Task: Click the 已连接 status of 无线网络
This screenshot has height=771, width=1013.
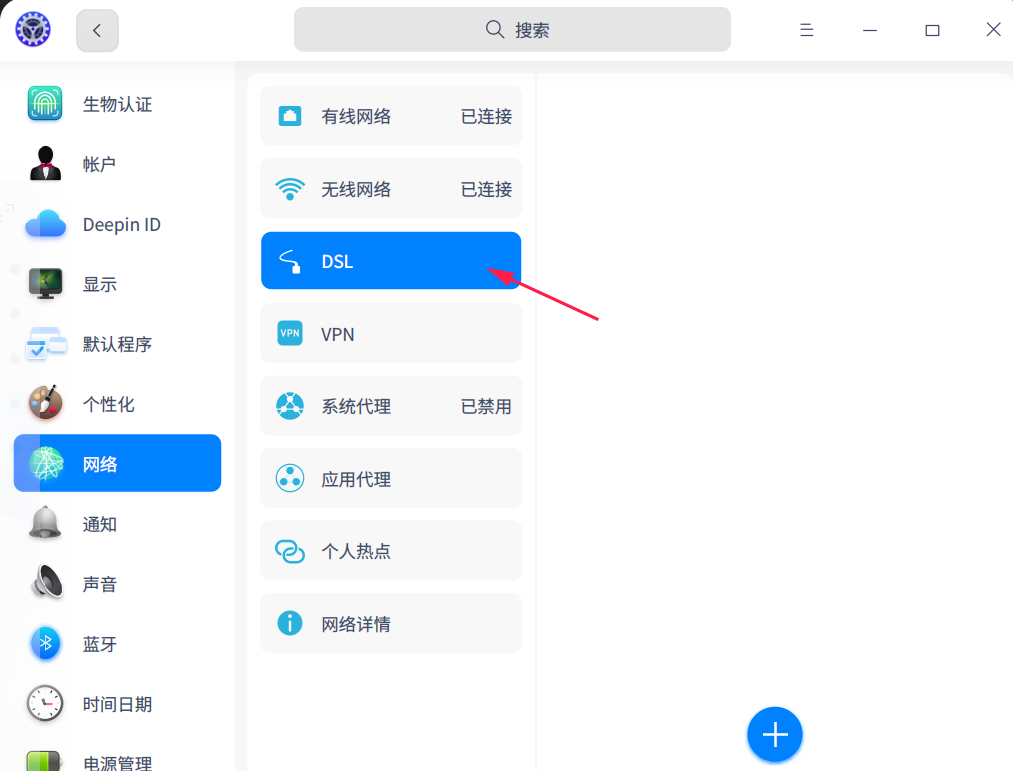Action: pyautogui.click(x=486, y=189)
